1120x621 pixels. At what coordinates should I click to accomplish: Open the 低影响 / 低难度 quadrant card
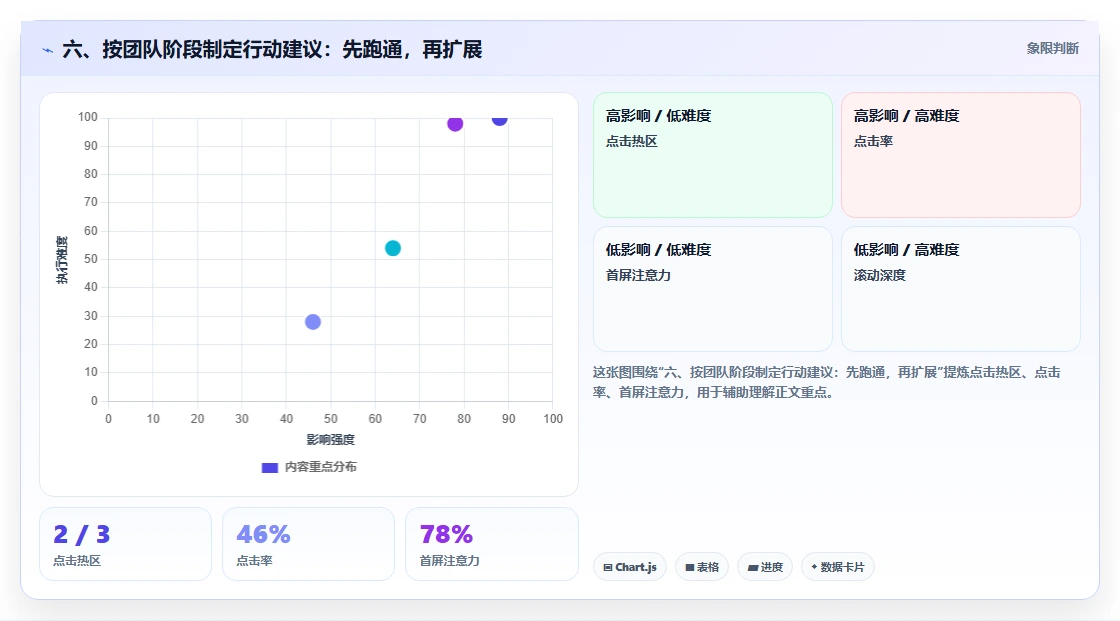click(713, 289)
